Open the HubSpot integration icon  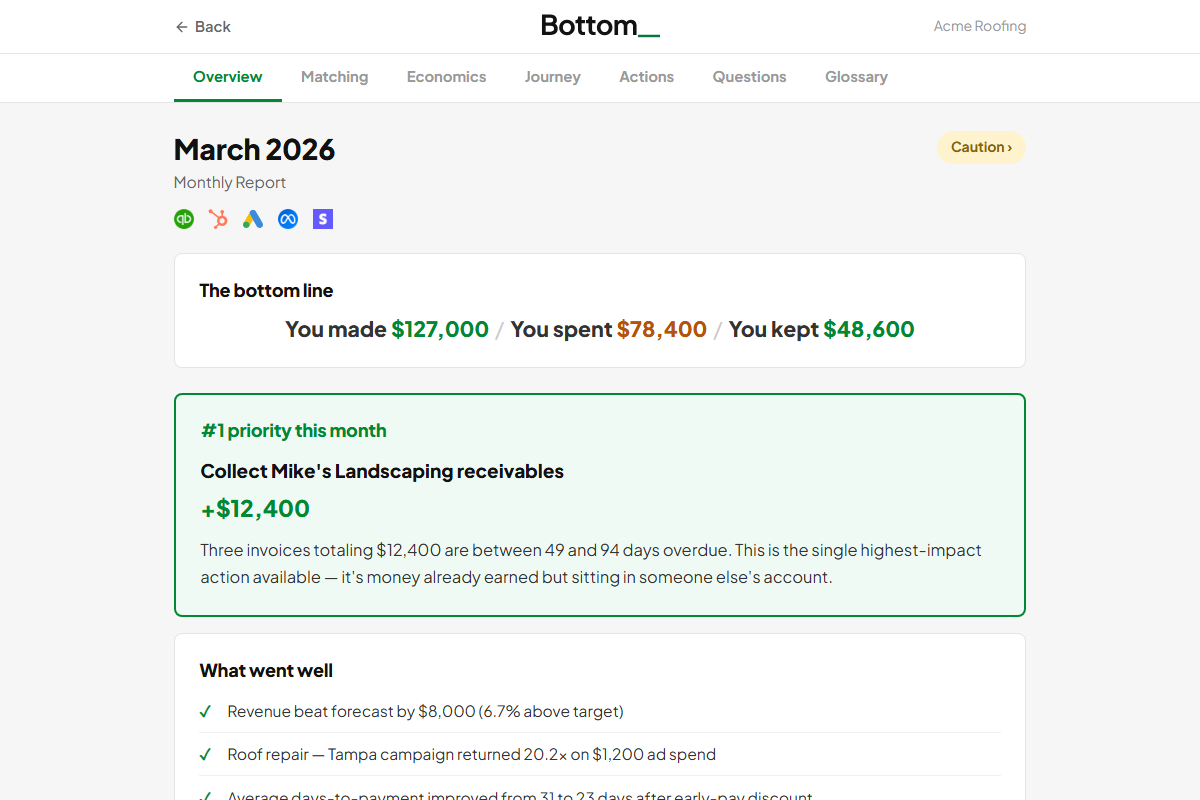[x=218, y=218]
